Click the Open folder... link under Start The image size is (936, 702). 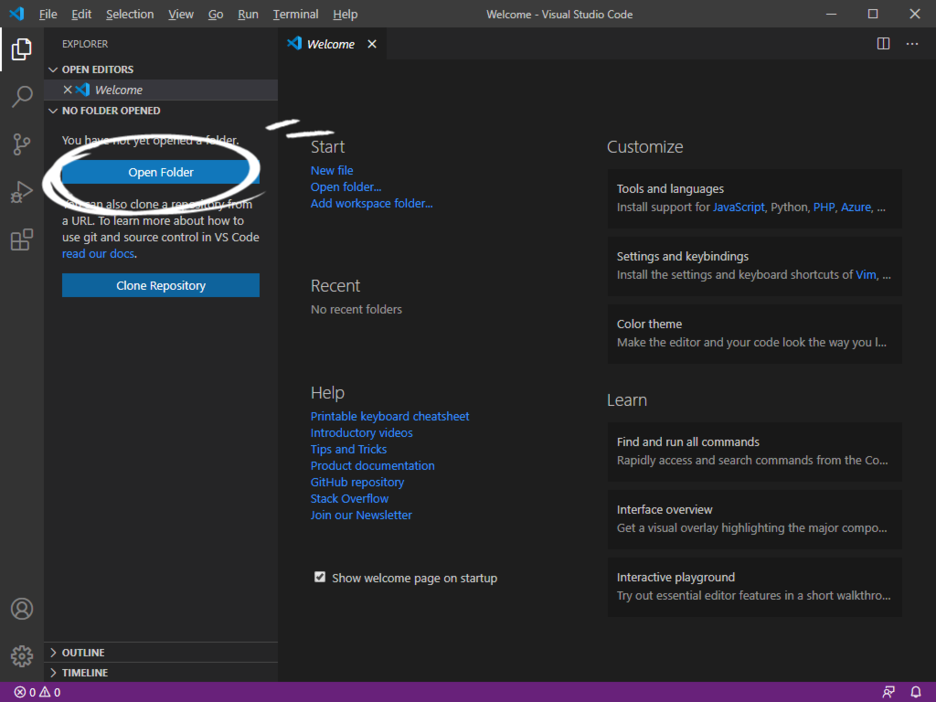pyautogui.click(x=346, y=187)
